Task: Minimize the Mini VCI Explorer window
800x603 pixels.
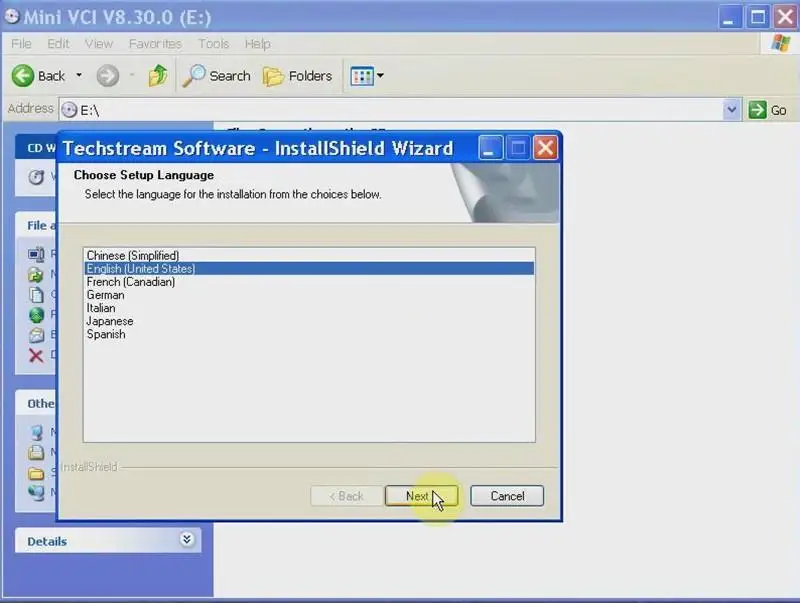Action: pyautogui.click(x=731, y=17)
